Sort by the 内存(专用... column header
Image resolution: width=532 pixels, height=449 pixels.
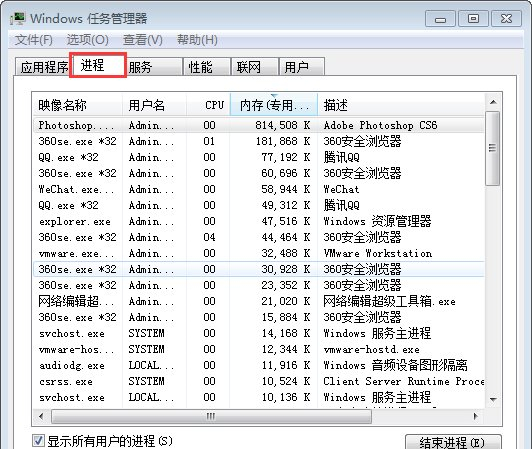pyautogui.click(x=274, y=105)
